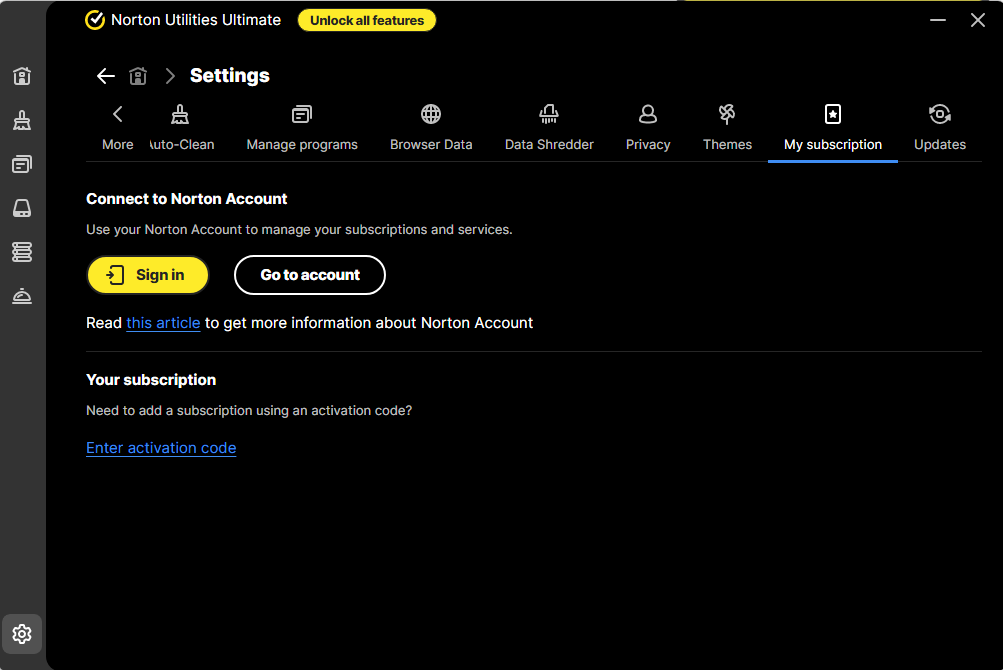Open the Updates tab
This screenshot has height=670, width=1003.
[x=940, y=128]
